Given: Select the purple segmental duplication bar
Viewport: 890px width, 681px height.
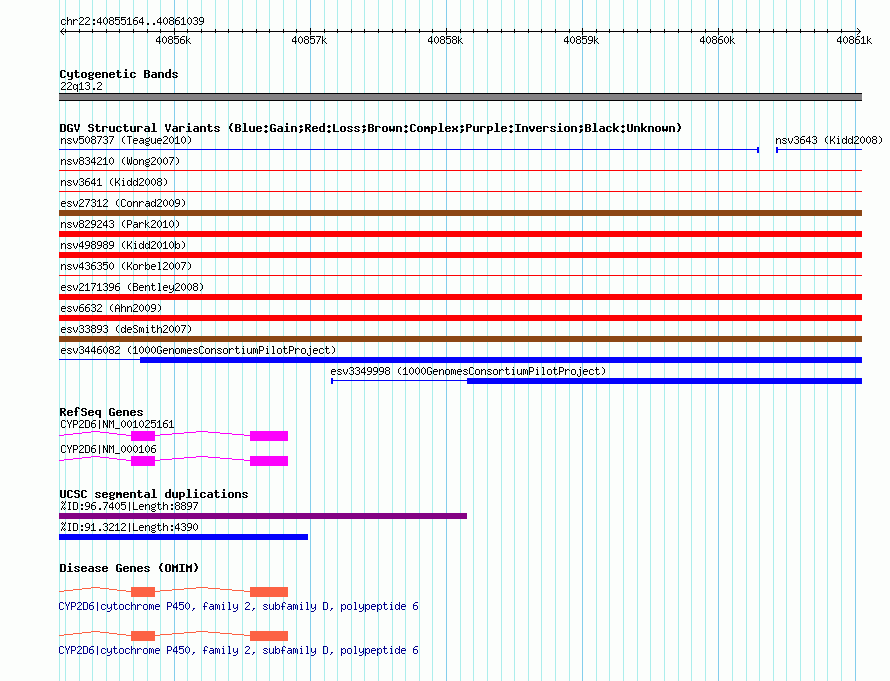Looking at the screenshot, I should [x=263, y=516].
